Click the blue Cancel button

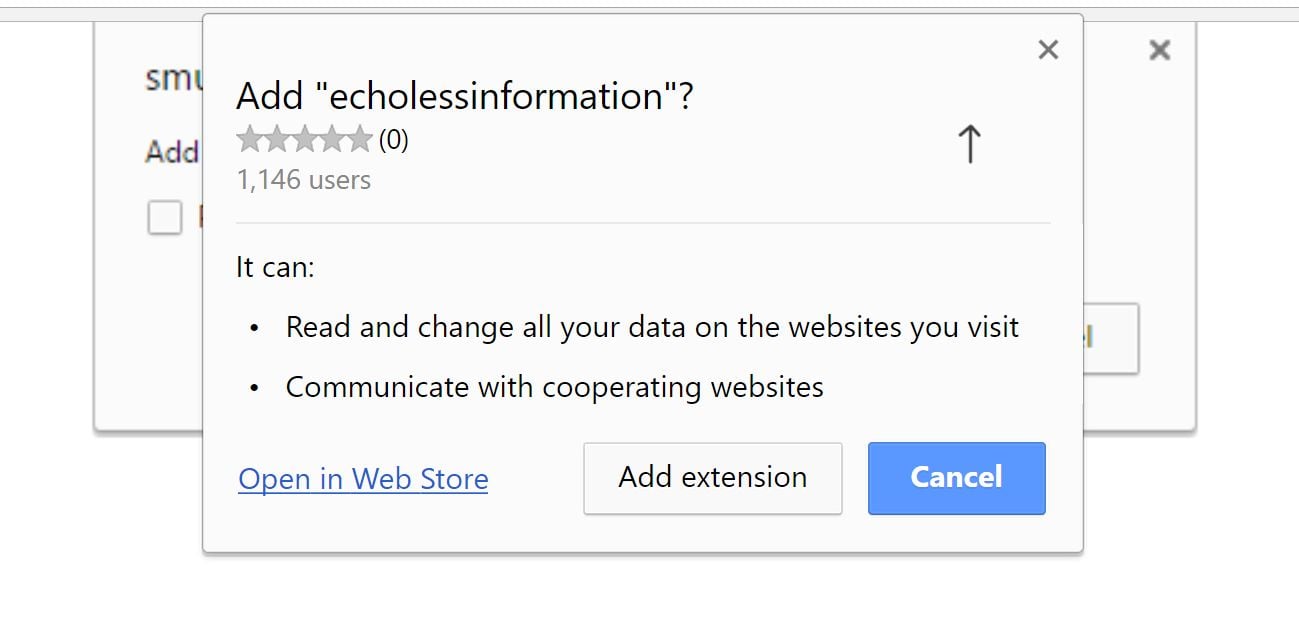tap(956, 478)
